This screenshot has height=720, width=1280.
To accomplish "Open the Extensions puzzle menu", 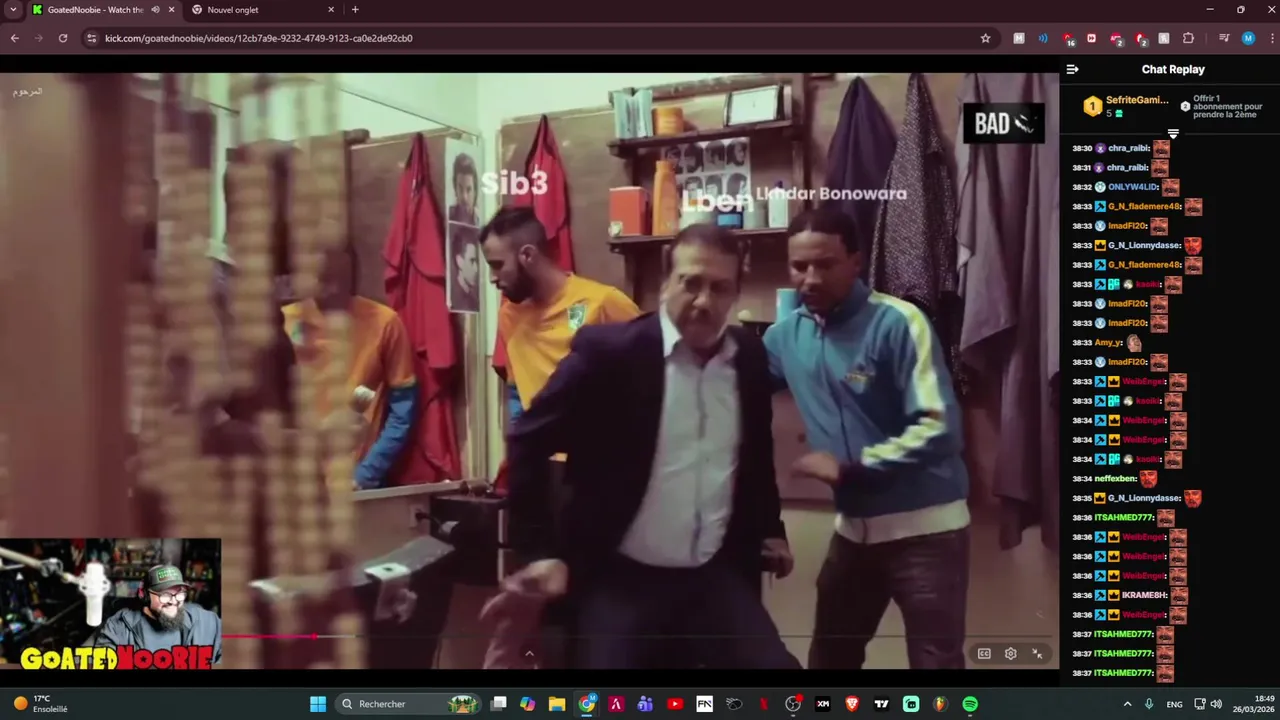I will 1188,38.
